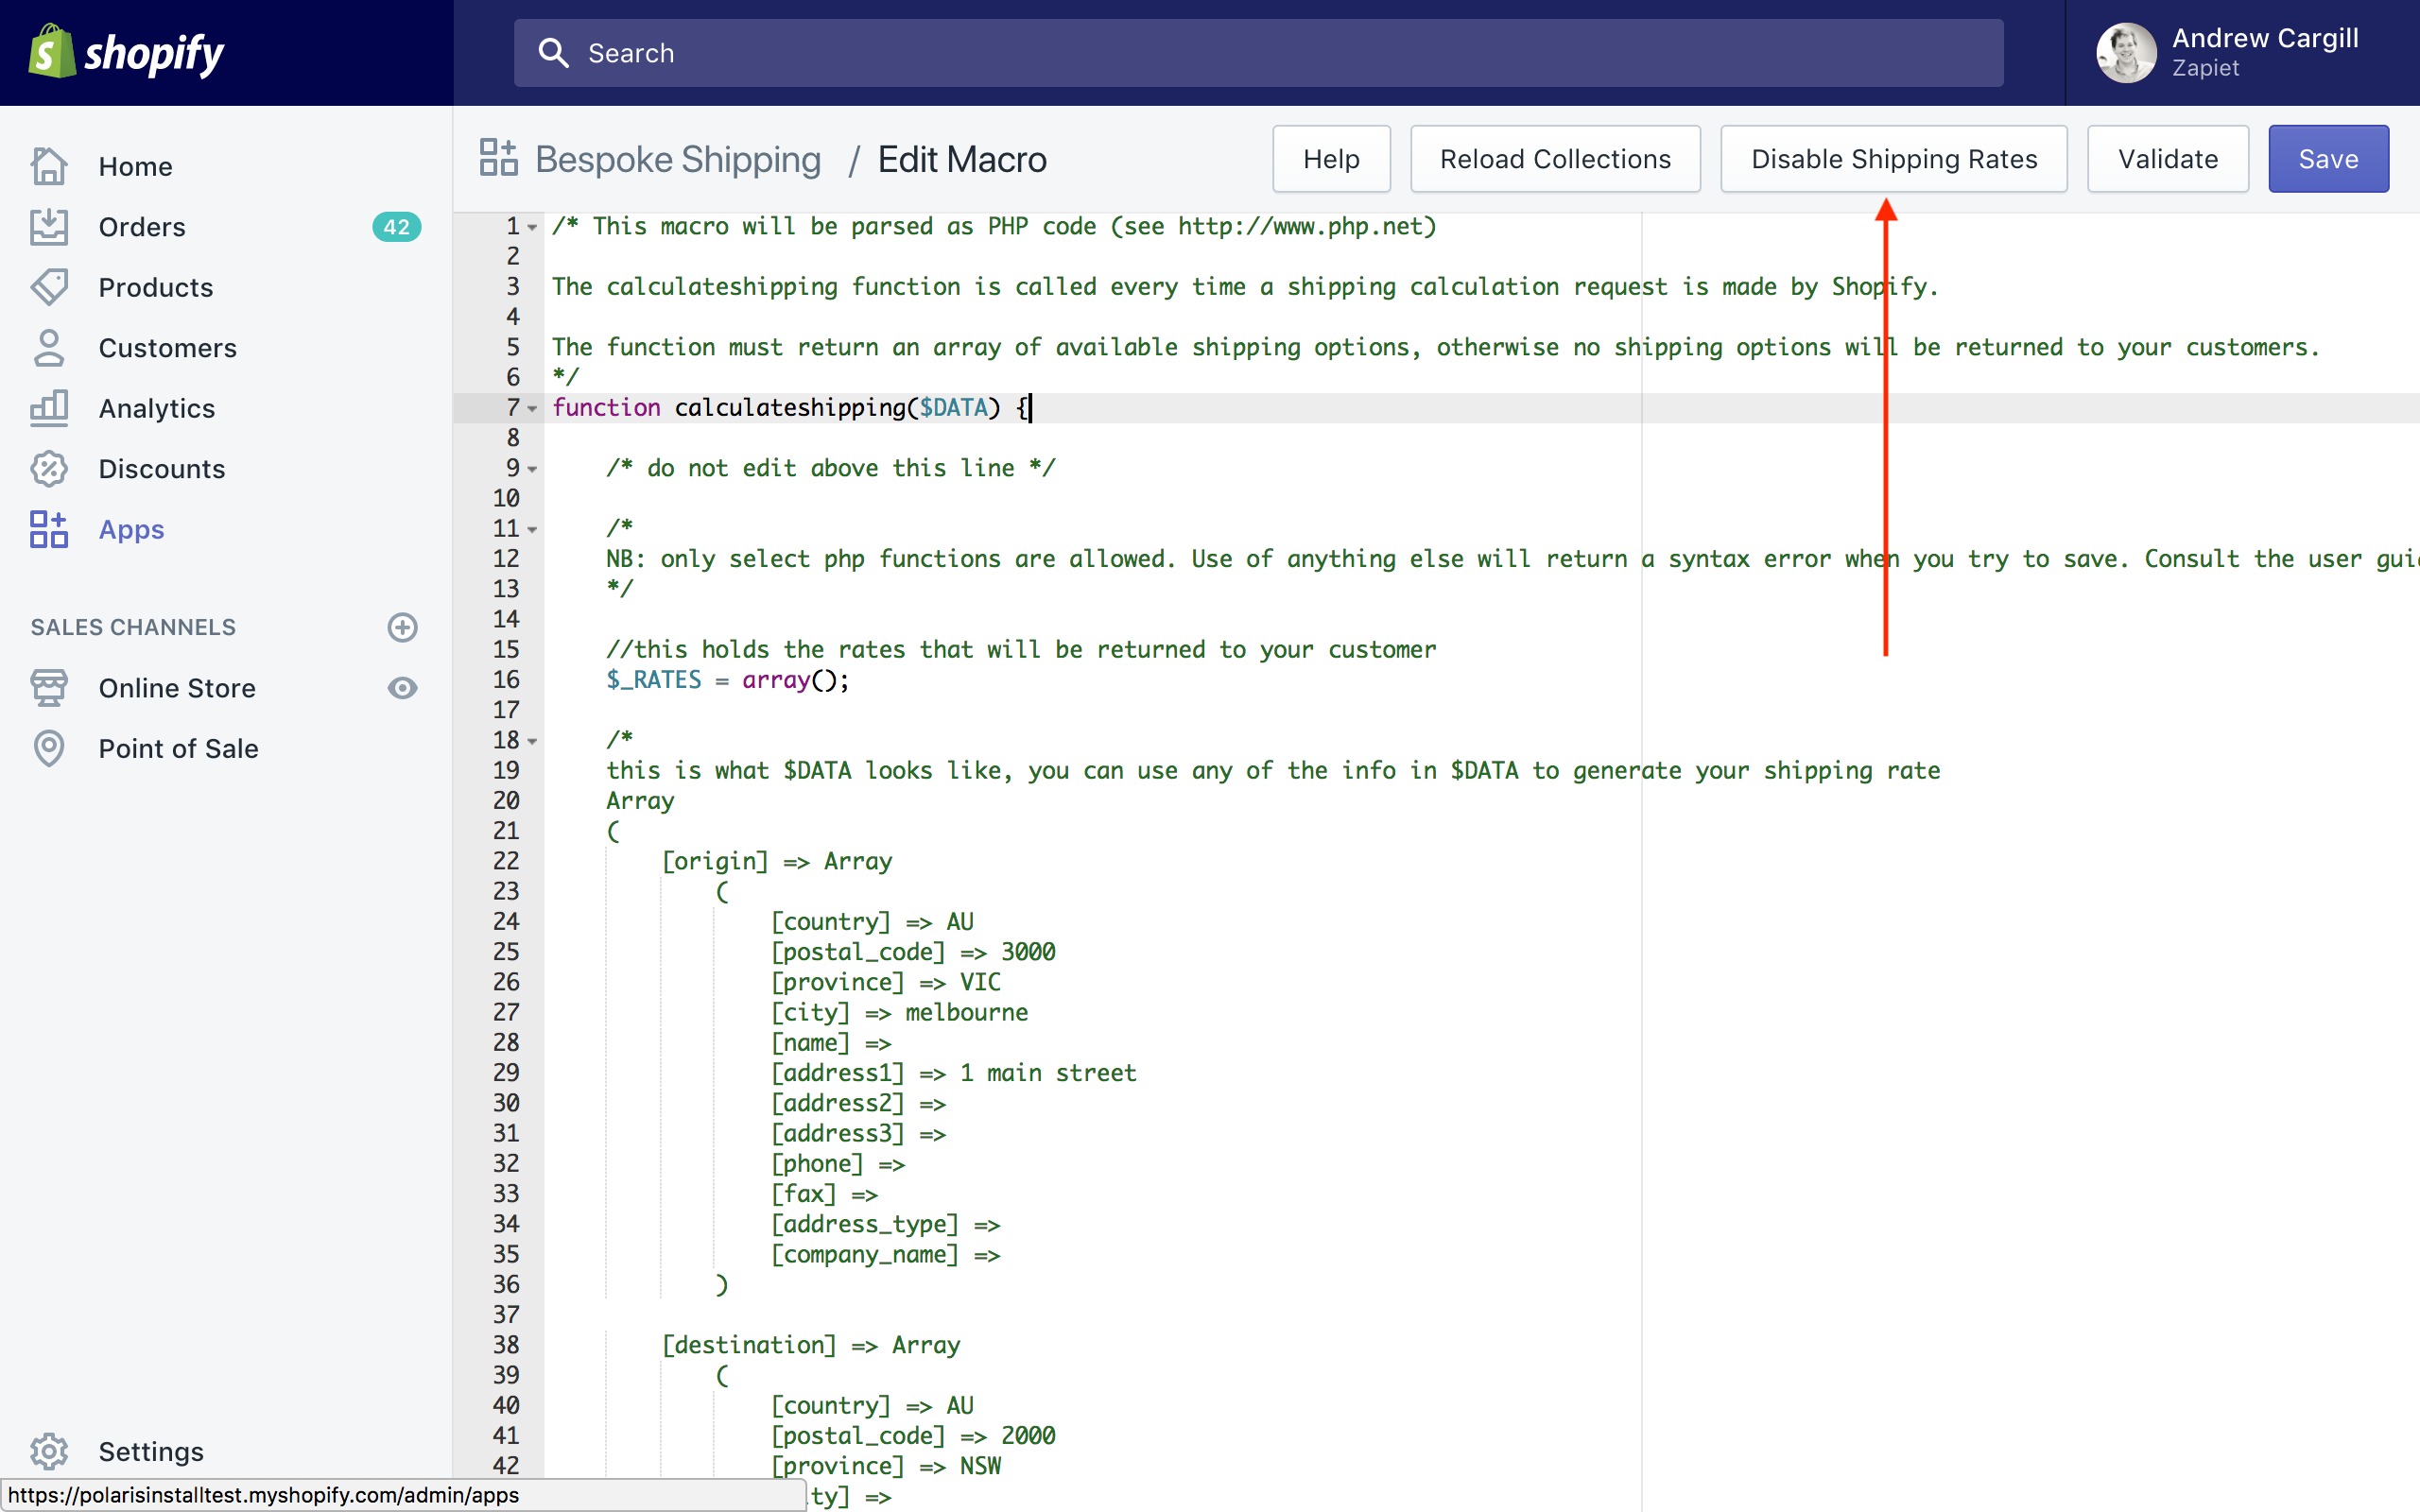
Task: Fold the comment block on line 18
Action: click(x=533, y=741)
